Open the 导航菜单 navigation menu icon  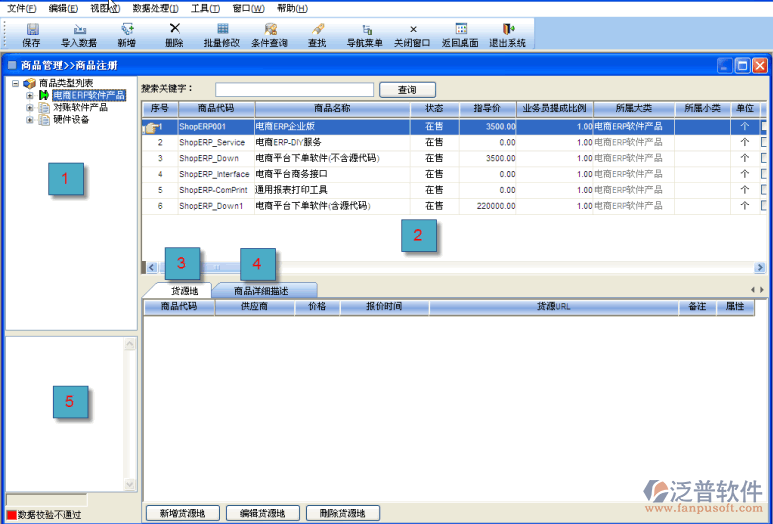(366, 29)
